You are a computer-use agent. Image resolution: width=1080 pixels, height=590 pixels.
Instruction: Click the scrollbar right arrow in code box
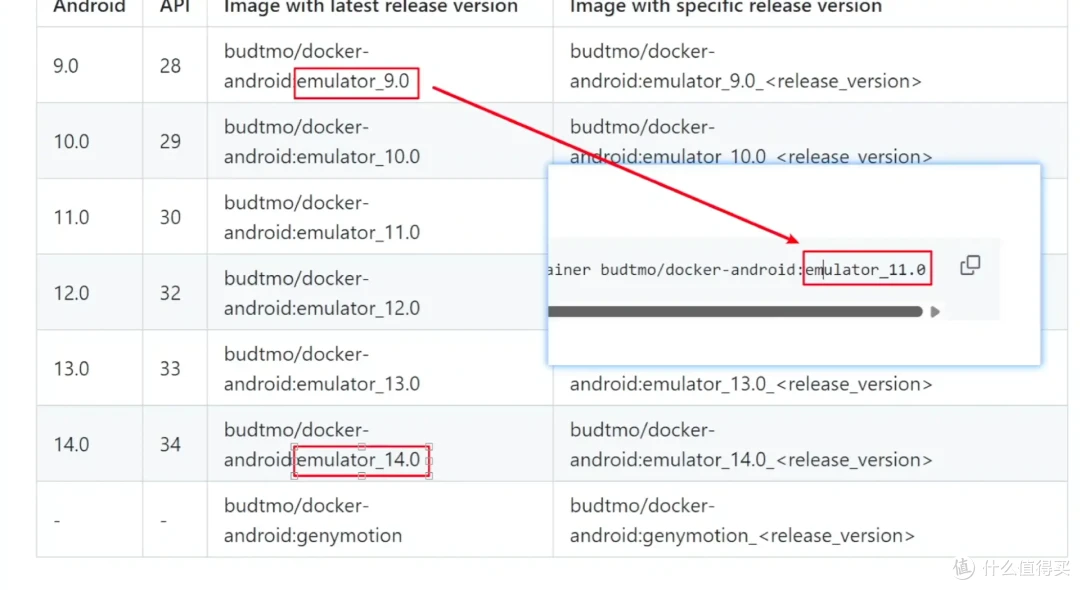click(x=935, y=312)
